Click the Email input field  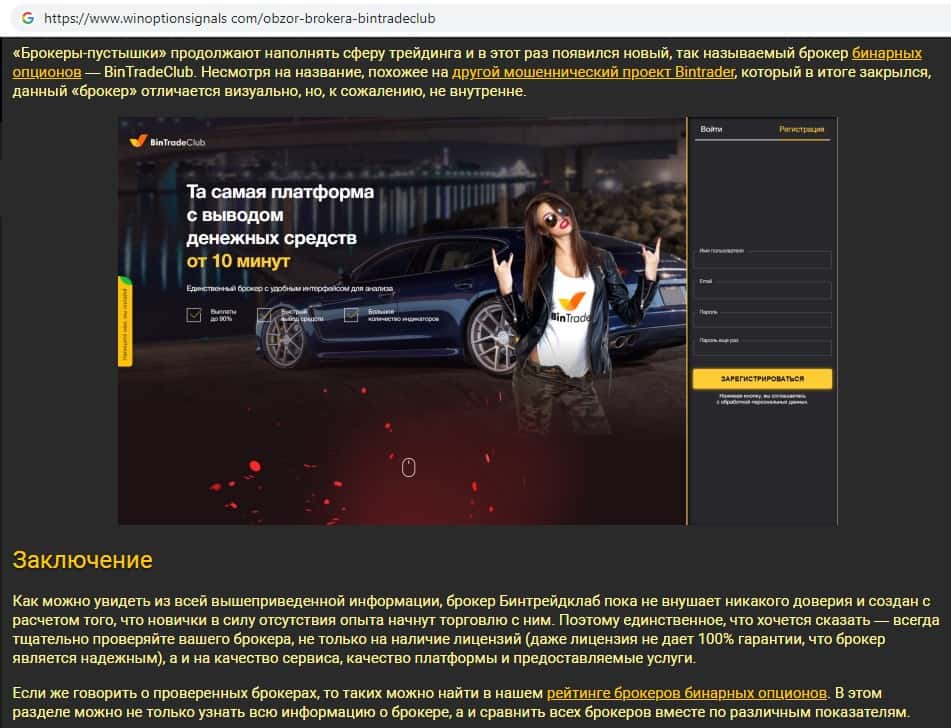762,291
